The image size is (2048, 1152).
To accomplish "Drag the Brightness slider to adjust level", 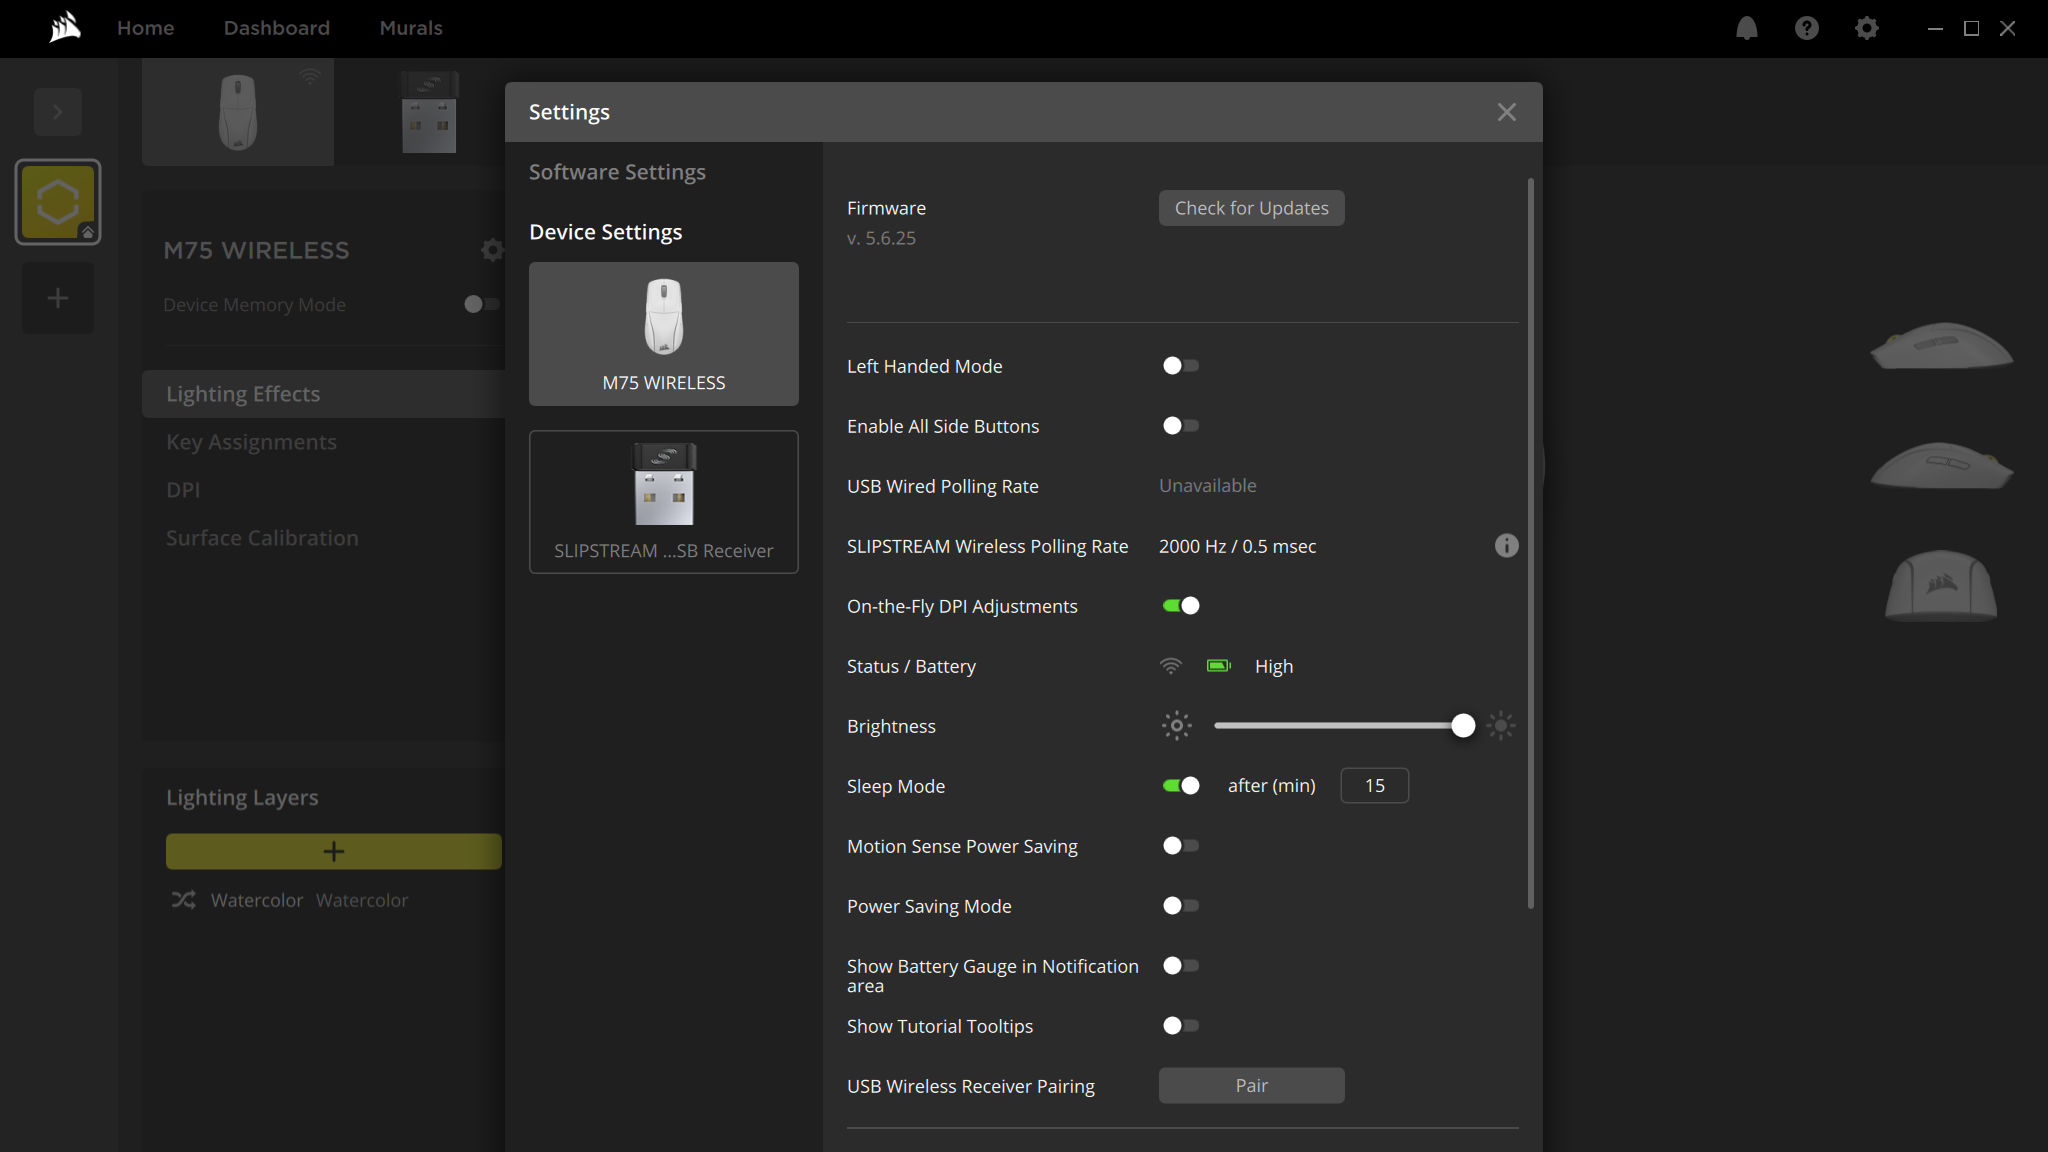I will [1463, 726].
